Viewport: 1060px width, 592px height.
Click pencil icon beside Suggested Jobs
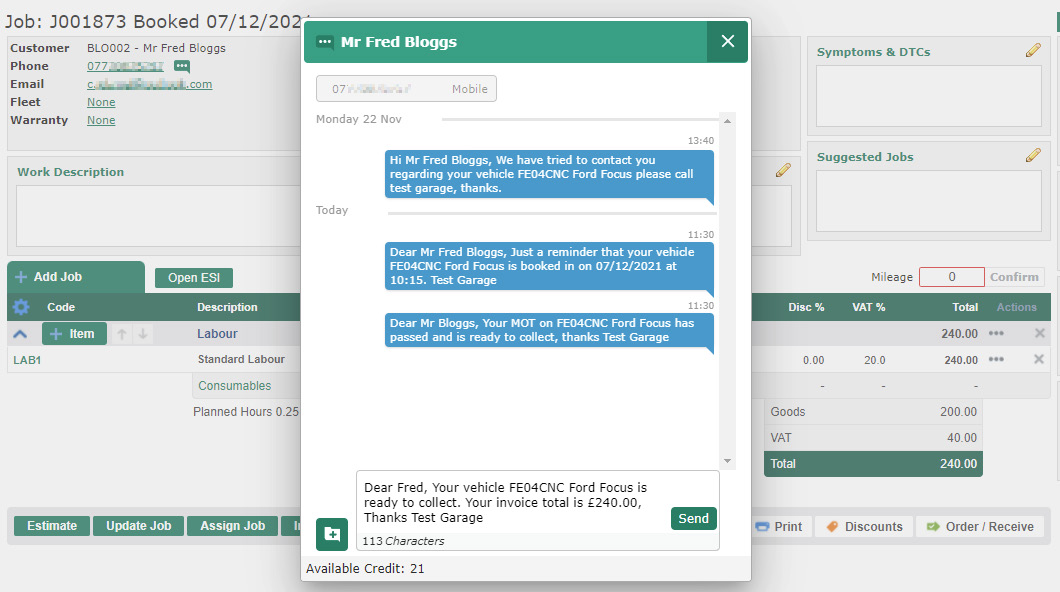1033,156
